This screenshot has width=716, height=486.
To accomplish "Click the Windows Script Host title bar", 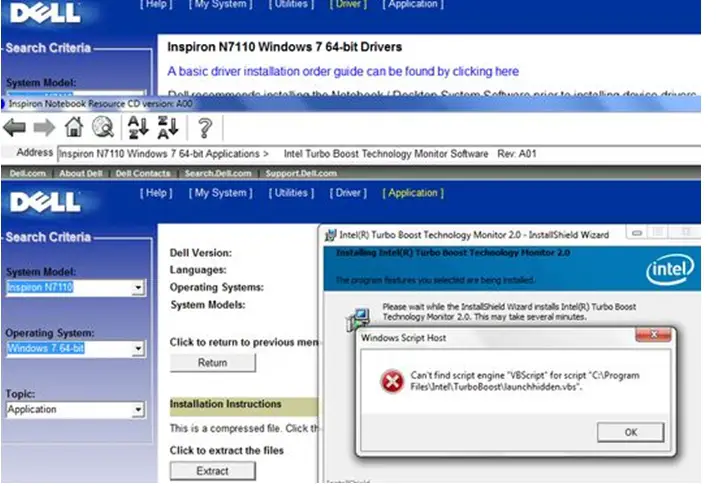I will 497,338.
